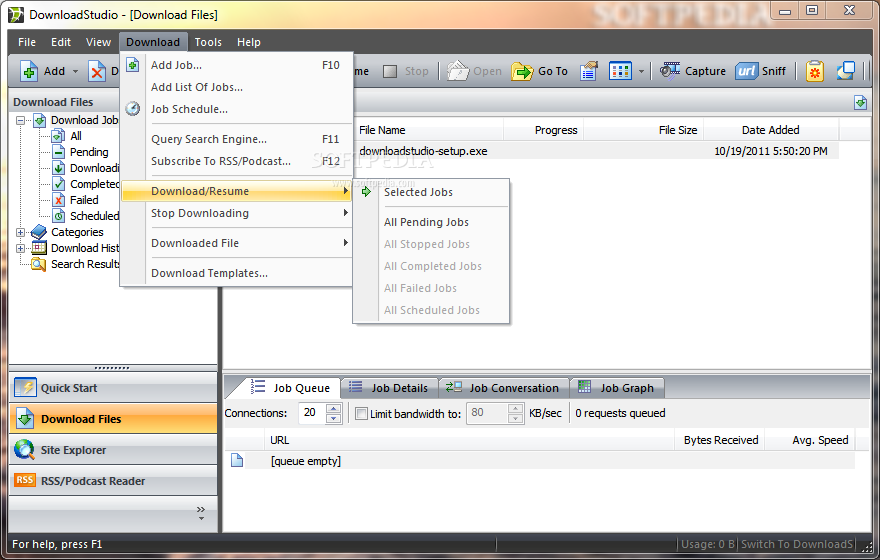
Task: Click the Downloading arrow tree icon
Action: point(58,168)
